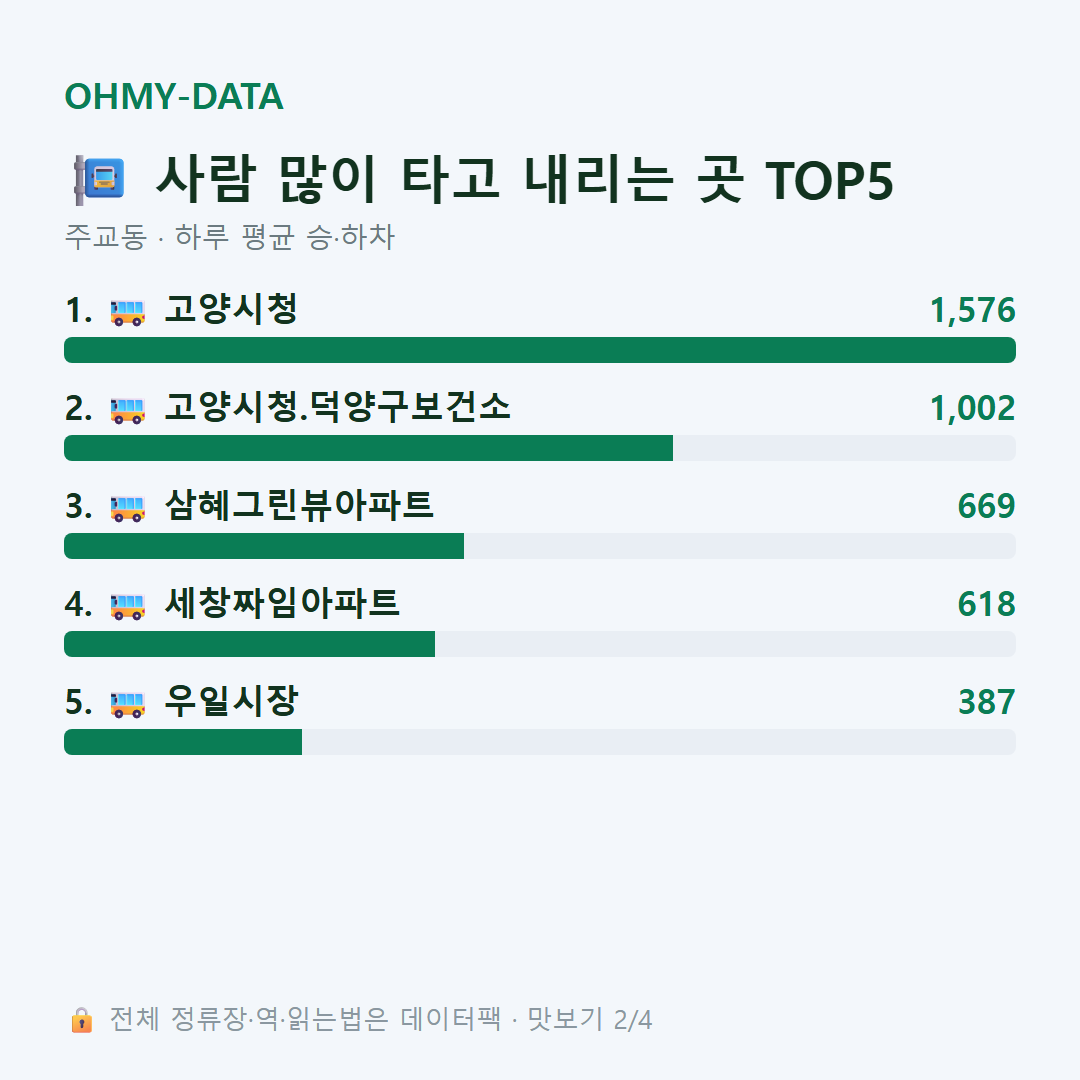
Task: Click the 데이터팩 맛보기 2/4 footer text
Action: pyautogui.click(x=526, y=1019)
